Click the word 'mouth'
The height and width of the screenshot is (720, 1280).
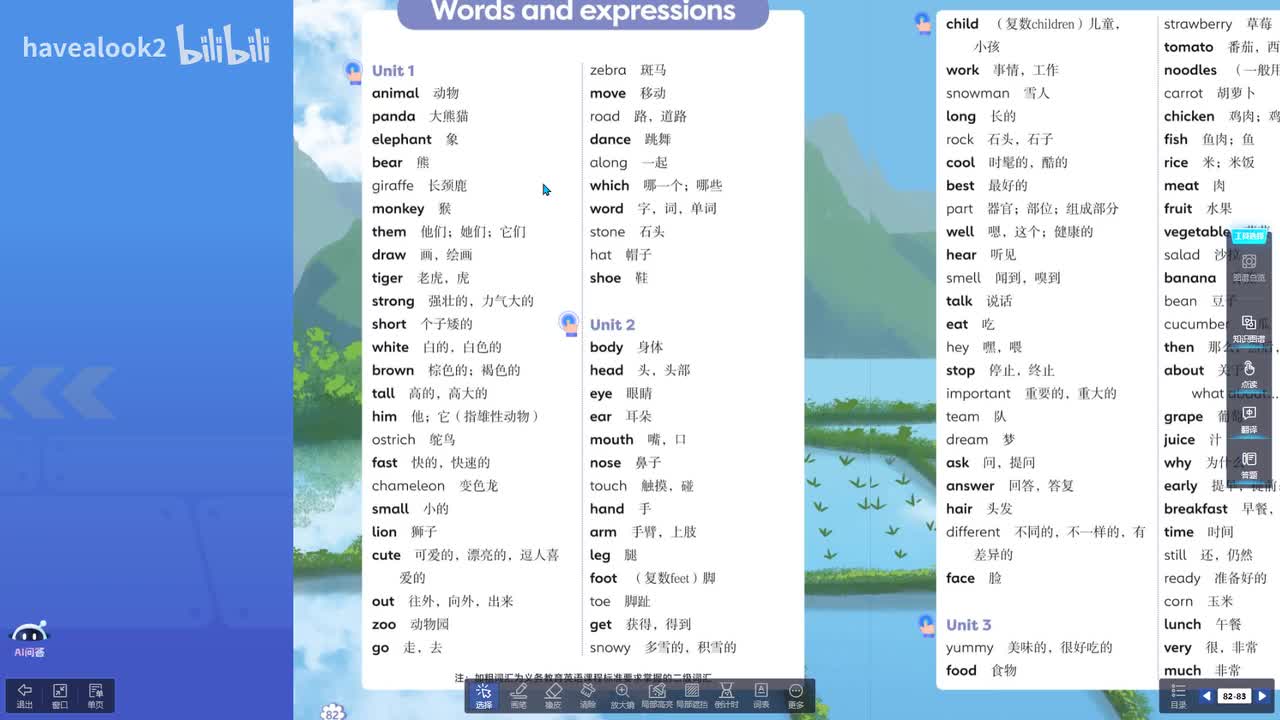point(612,440)
